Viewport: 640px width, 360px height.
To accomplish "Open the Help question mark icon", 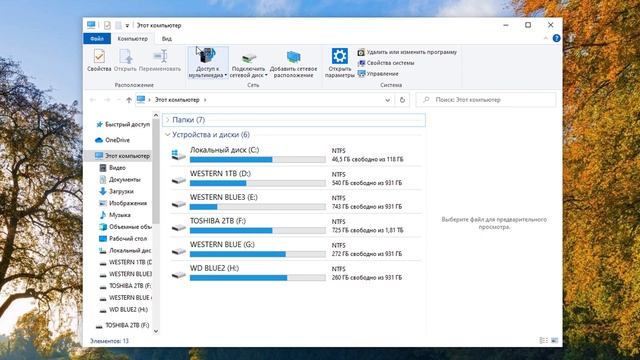I will (x=556, y=38).
